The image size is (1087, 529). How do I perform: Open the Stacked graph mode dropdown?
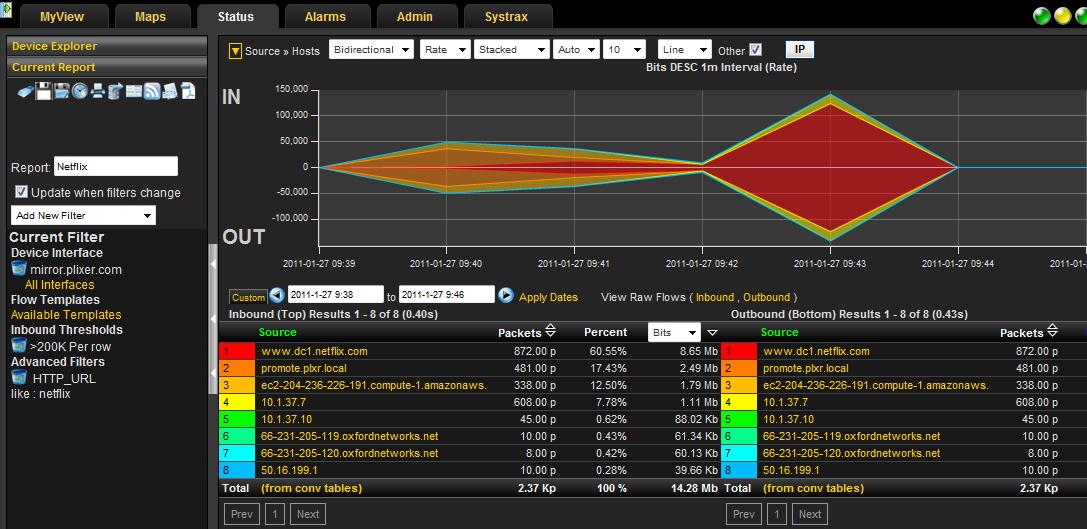pyautogui.click(x=511, y=49)
